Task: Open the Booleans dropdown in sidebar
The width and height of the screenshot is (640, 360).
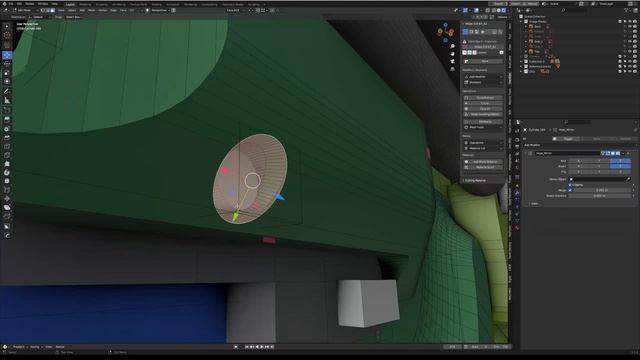Action: (483, 82)
